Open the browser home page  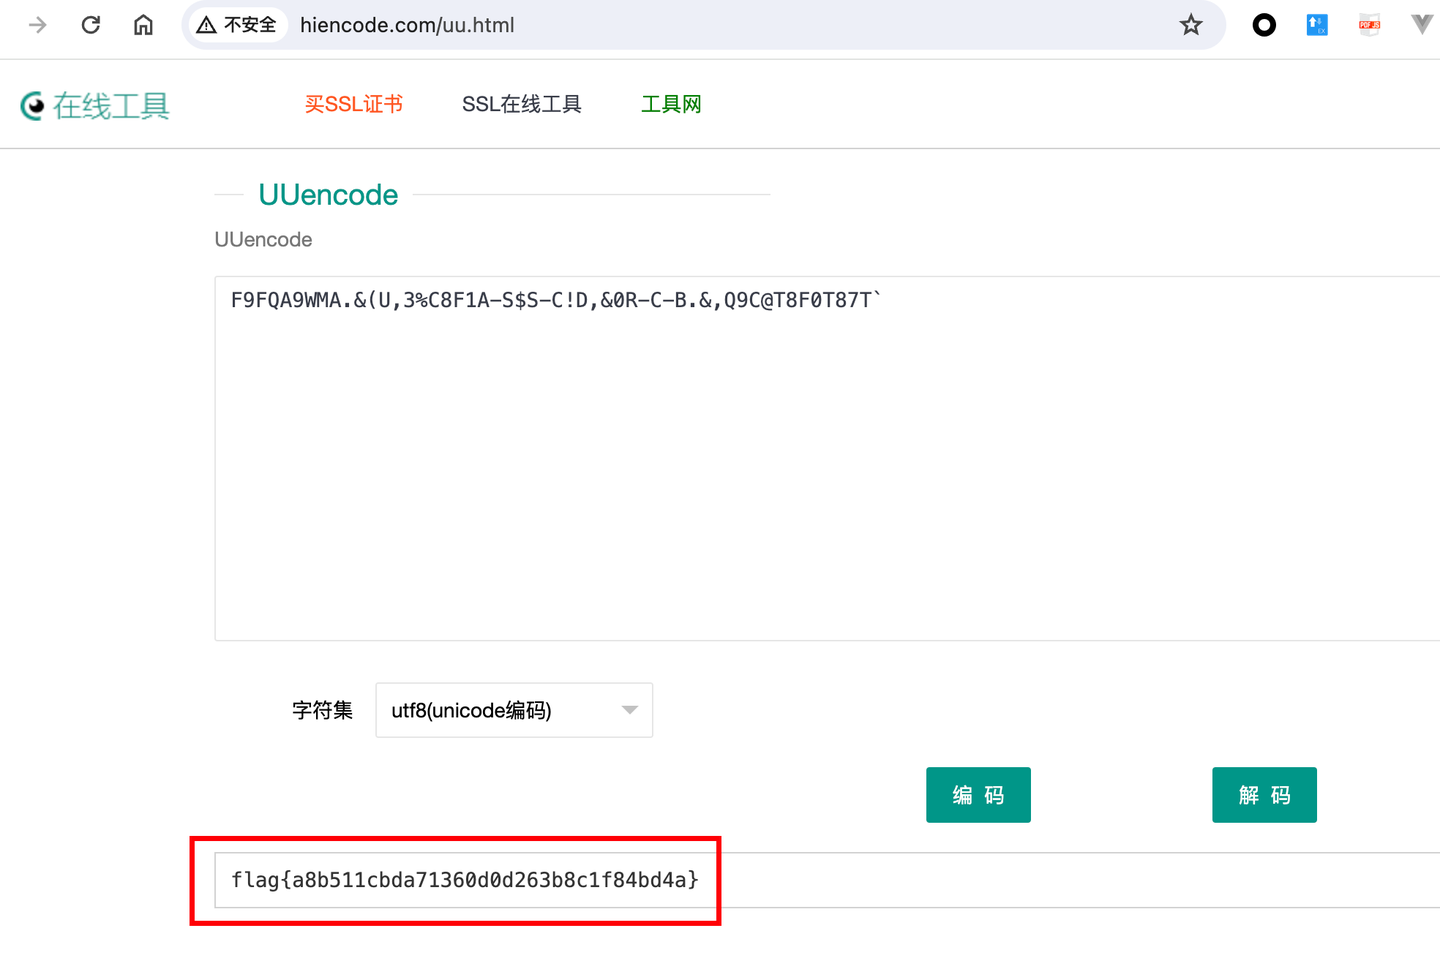[x=143, y=25]
